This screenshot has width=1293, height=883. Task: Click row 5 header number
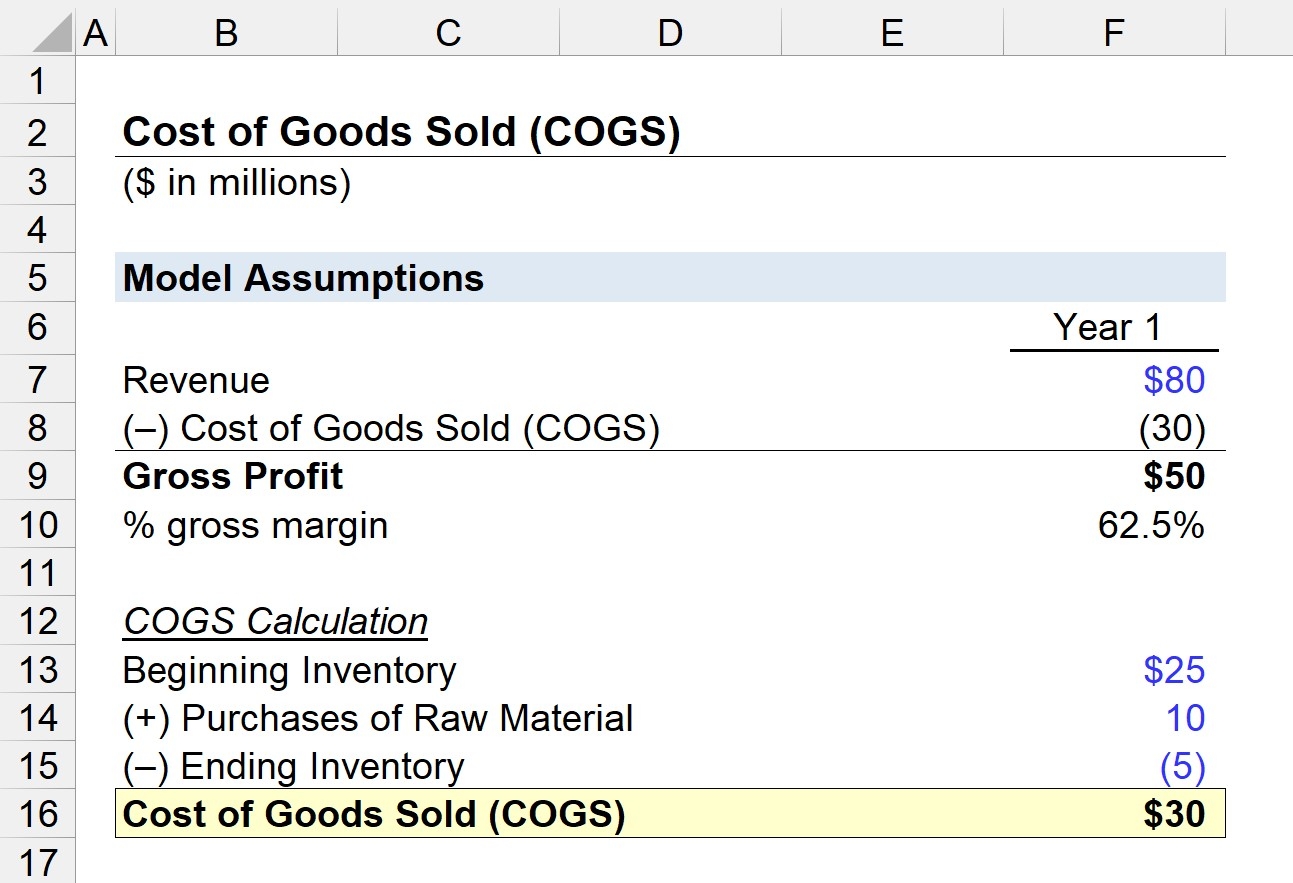pyautogui.click(x=38, y=278)
